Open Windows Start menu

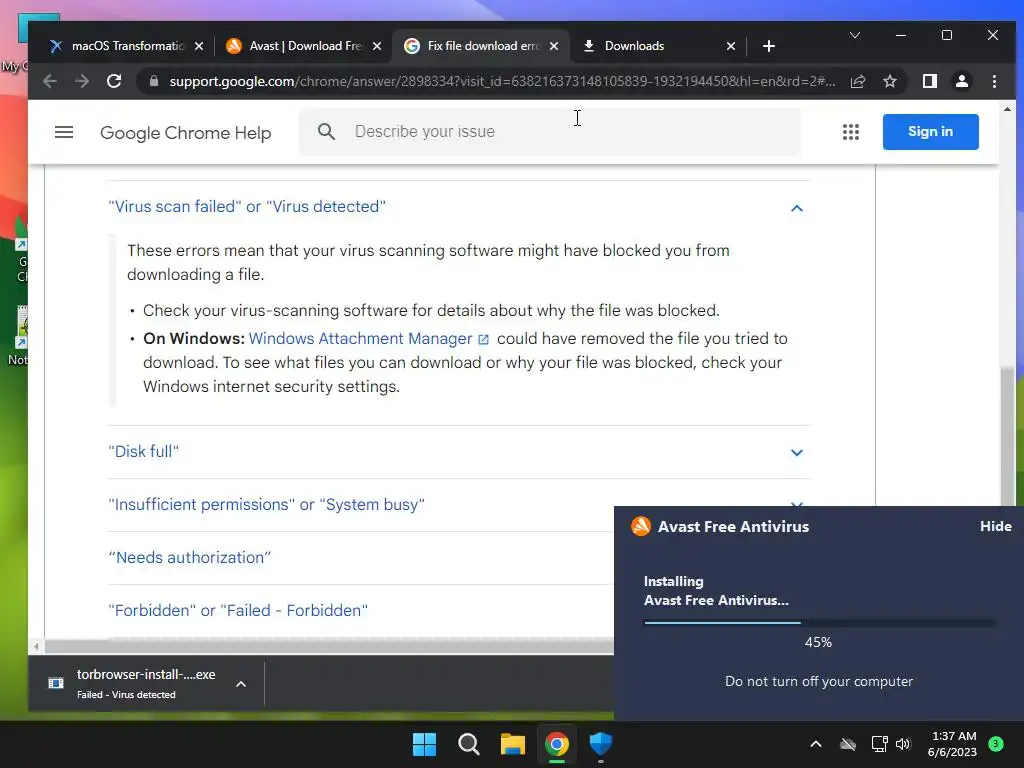(424, 744)
